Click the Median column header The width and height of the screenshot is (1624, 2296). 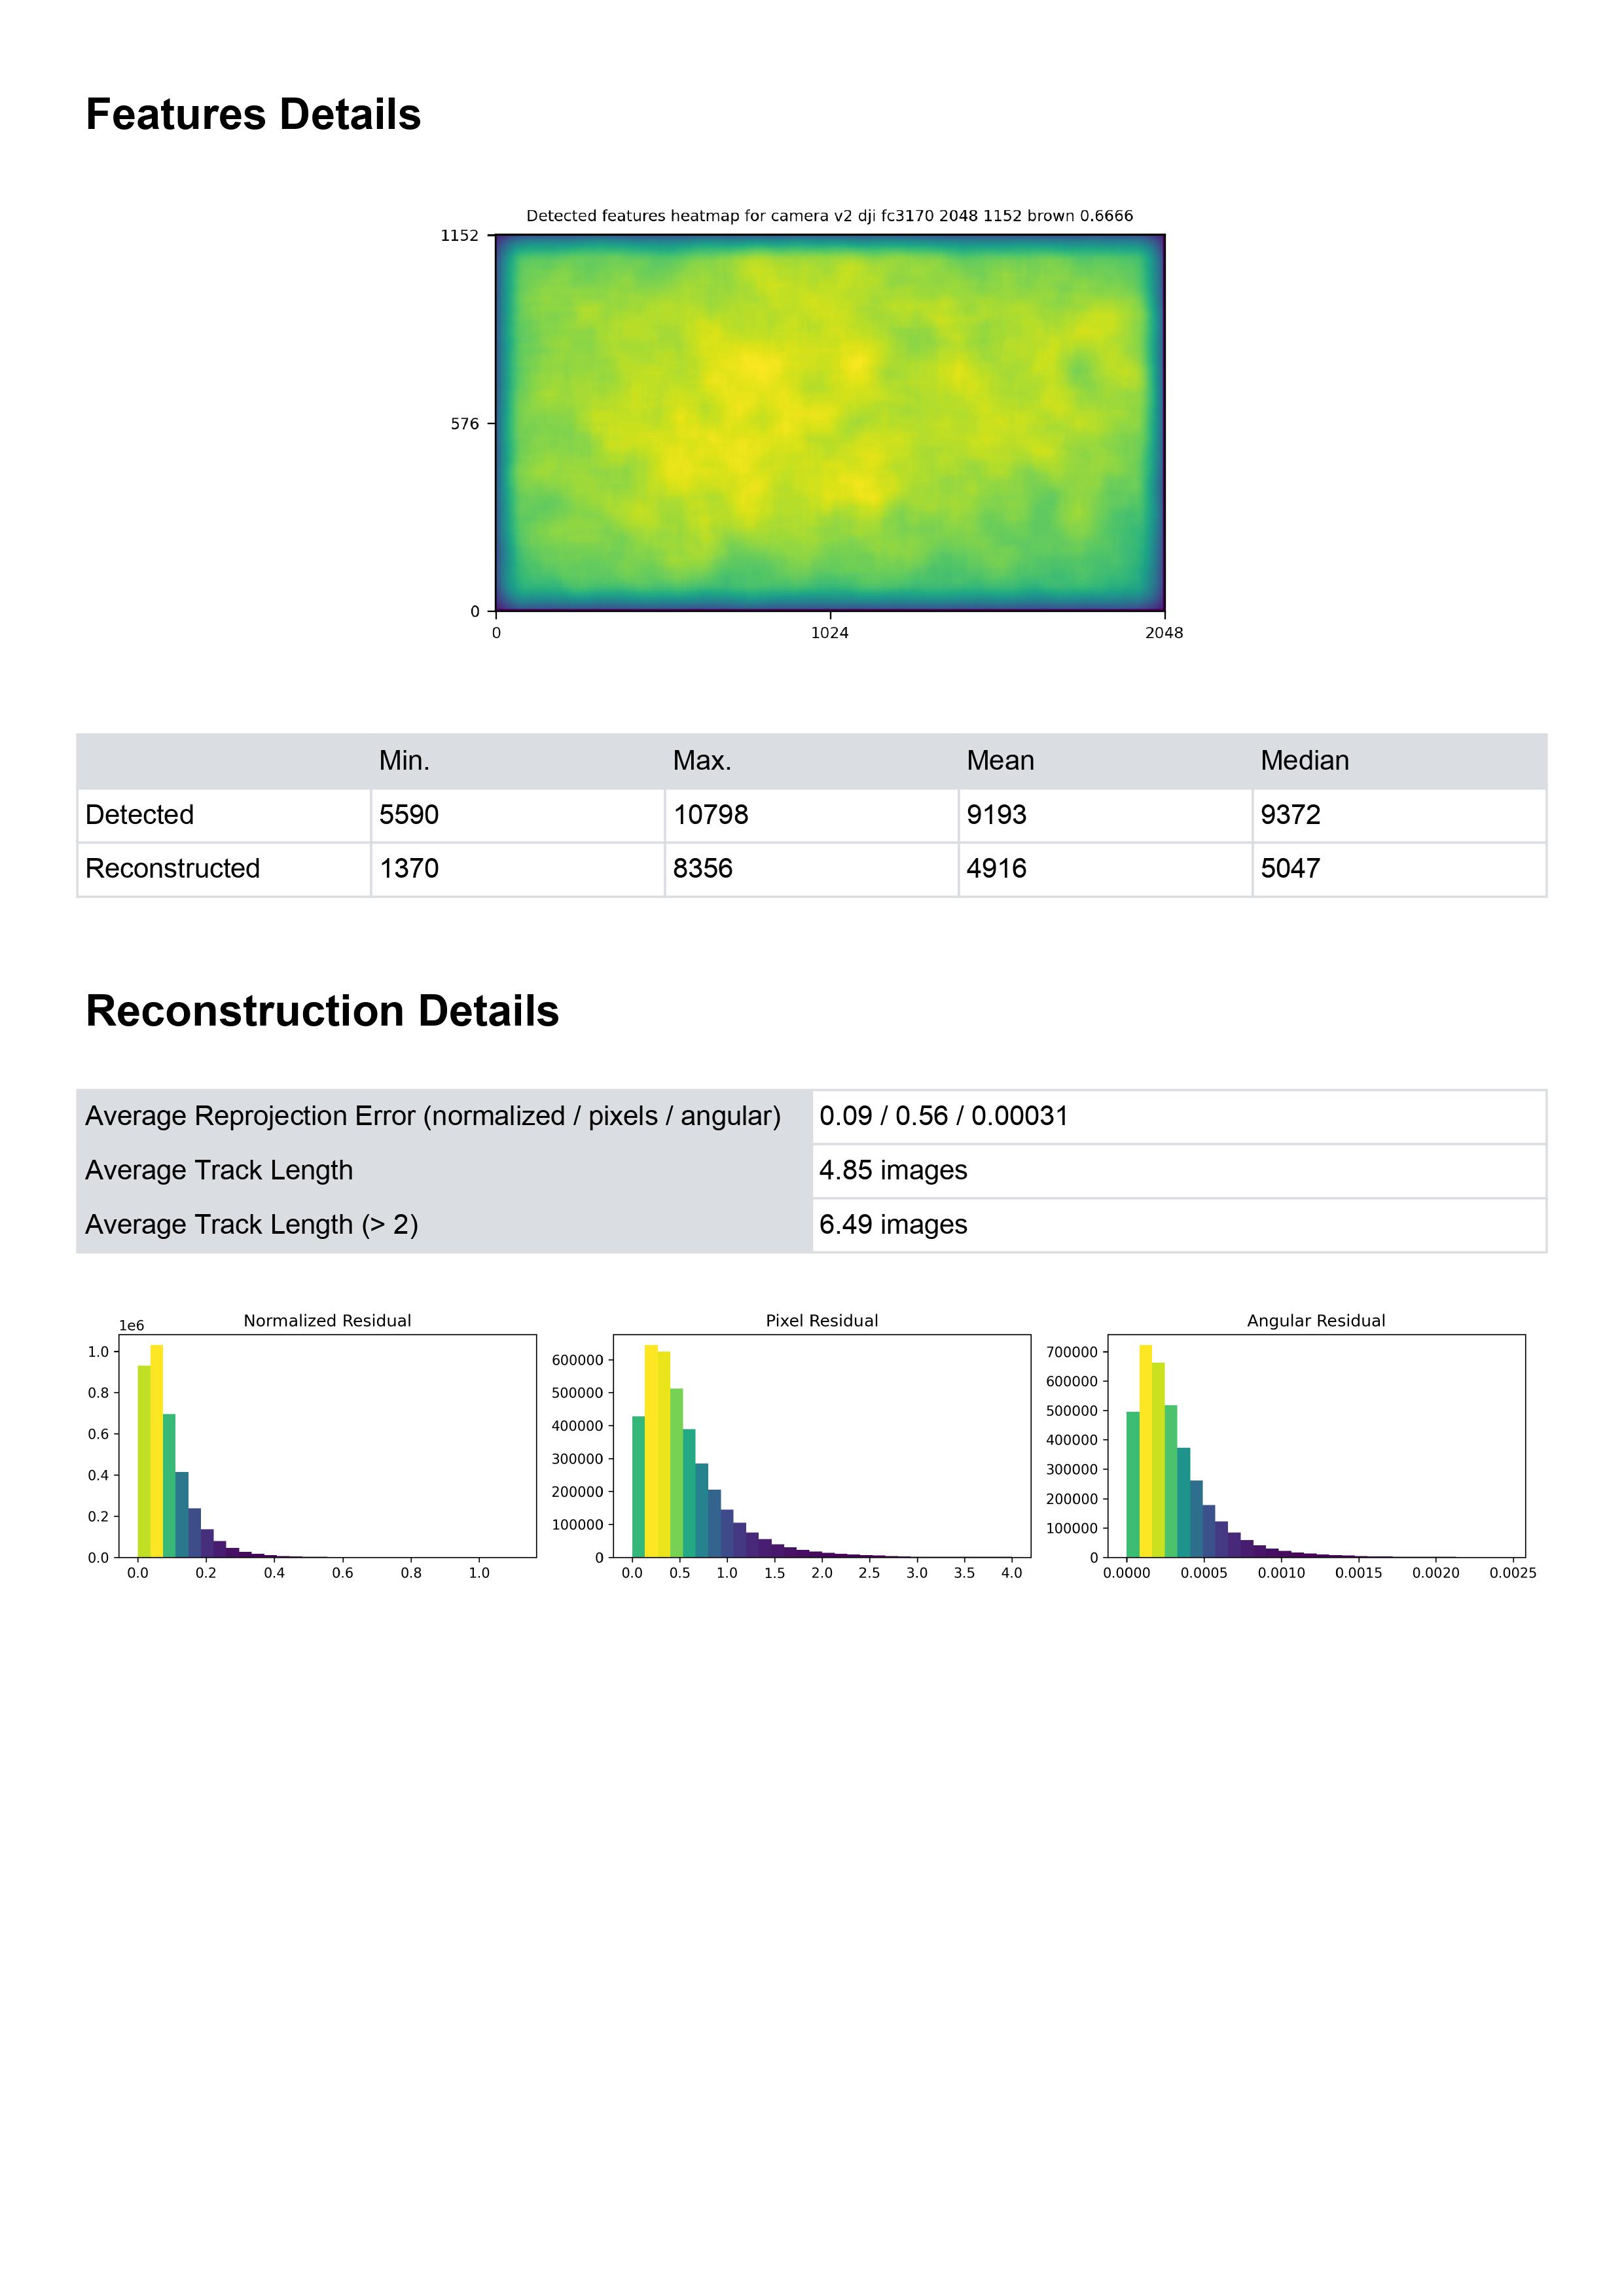(x=1304, y=761)
